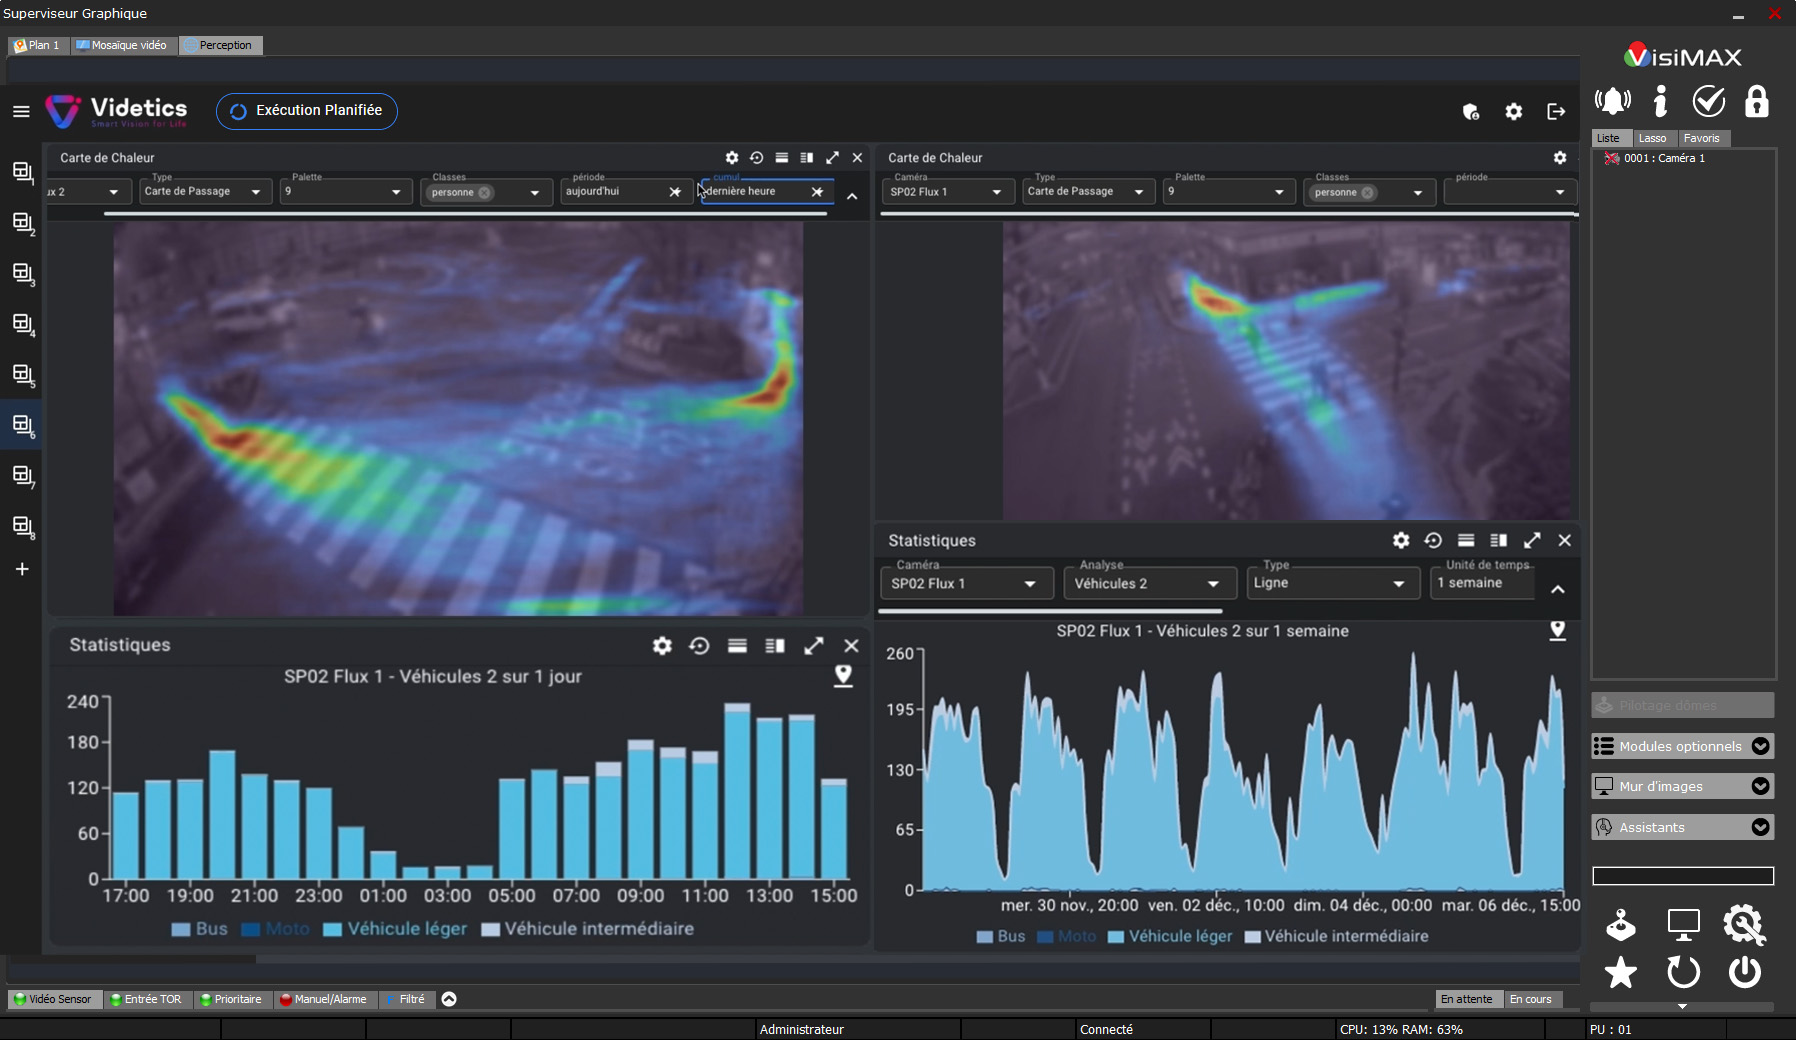Expand the Modules optionnels section
The height and width of the screenshot is (1040, 1796).
pos(1682,746)
